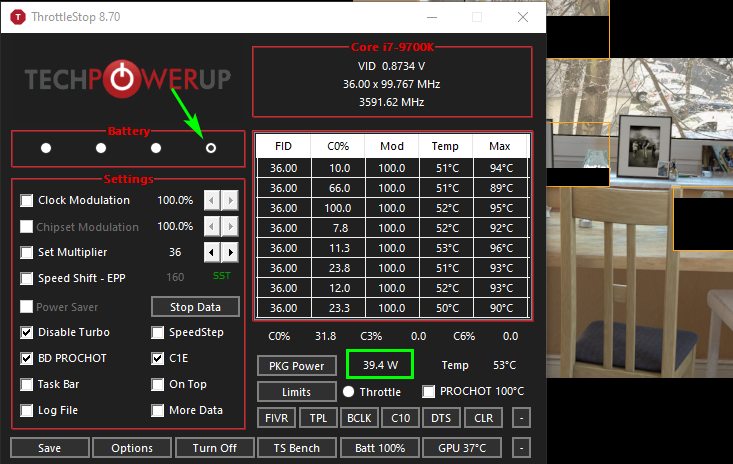Increase Set Multiplier with right arrow
This screenshot has width=733, height=464.
pos(230,252)
